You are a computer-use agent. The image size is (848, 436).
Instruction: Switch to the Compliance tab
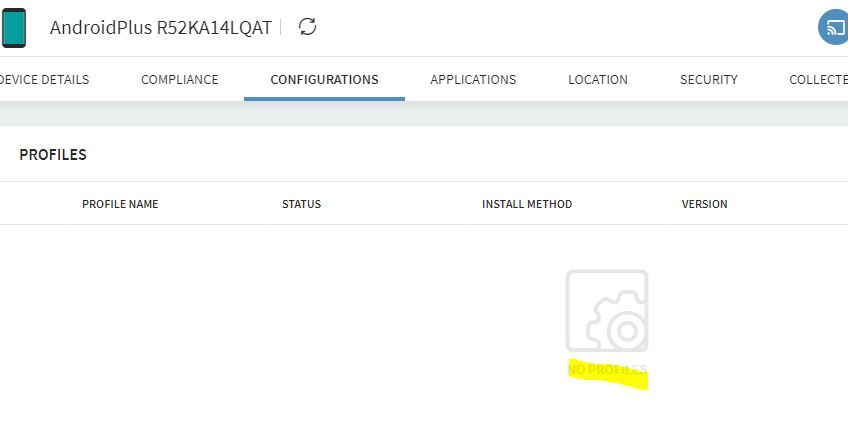coord(179,80)
